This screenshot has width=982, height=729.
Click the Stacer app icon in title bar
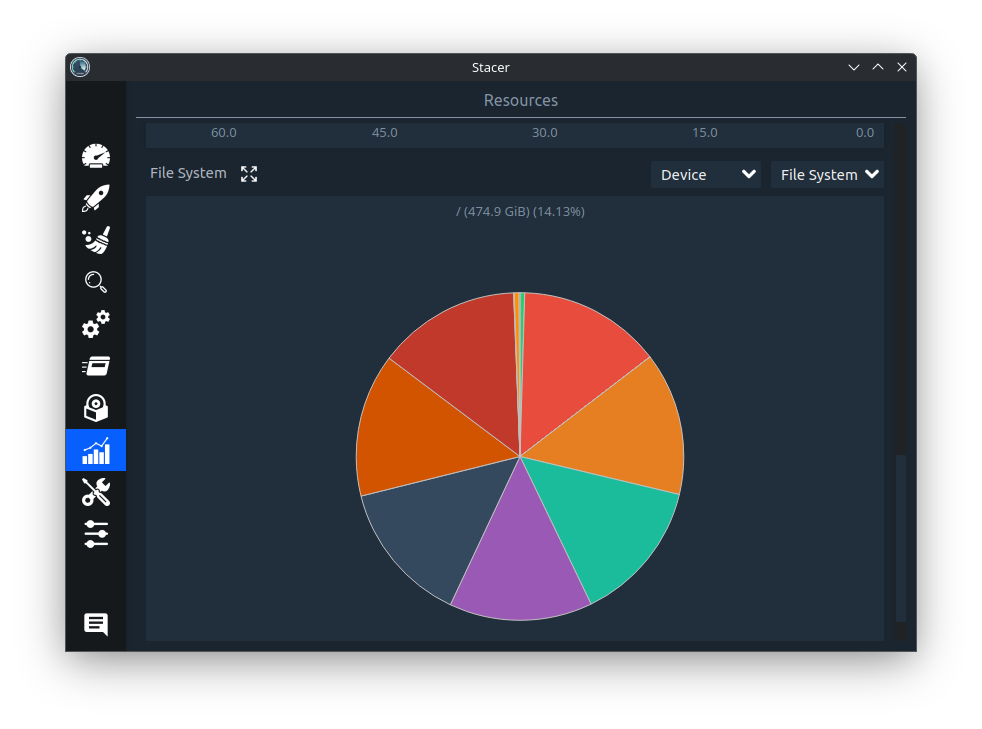(x=80, y=67)
